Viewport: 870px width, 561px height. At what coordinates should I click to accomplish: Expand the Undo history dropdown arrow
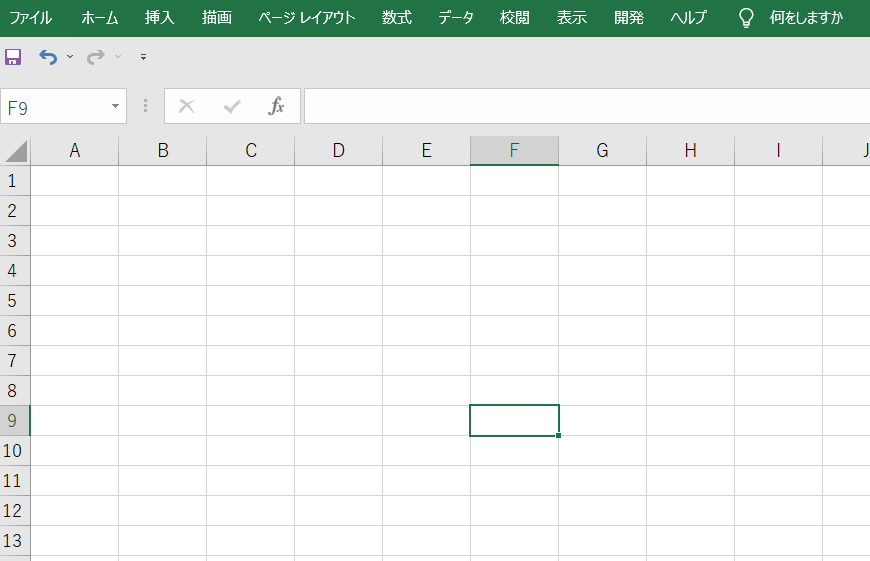pyautogui.click(x=70, y=57)
